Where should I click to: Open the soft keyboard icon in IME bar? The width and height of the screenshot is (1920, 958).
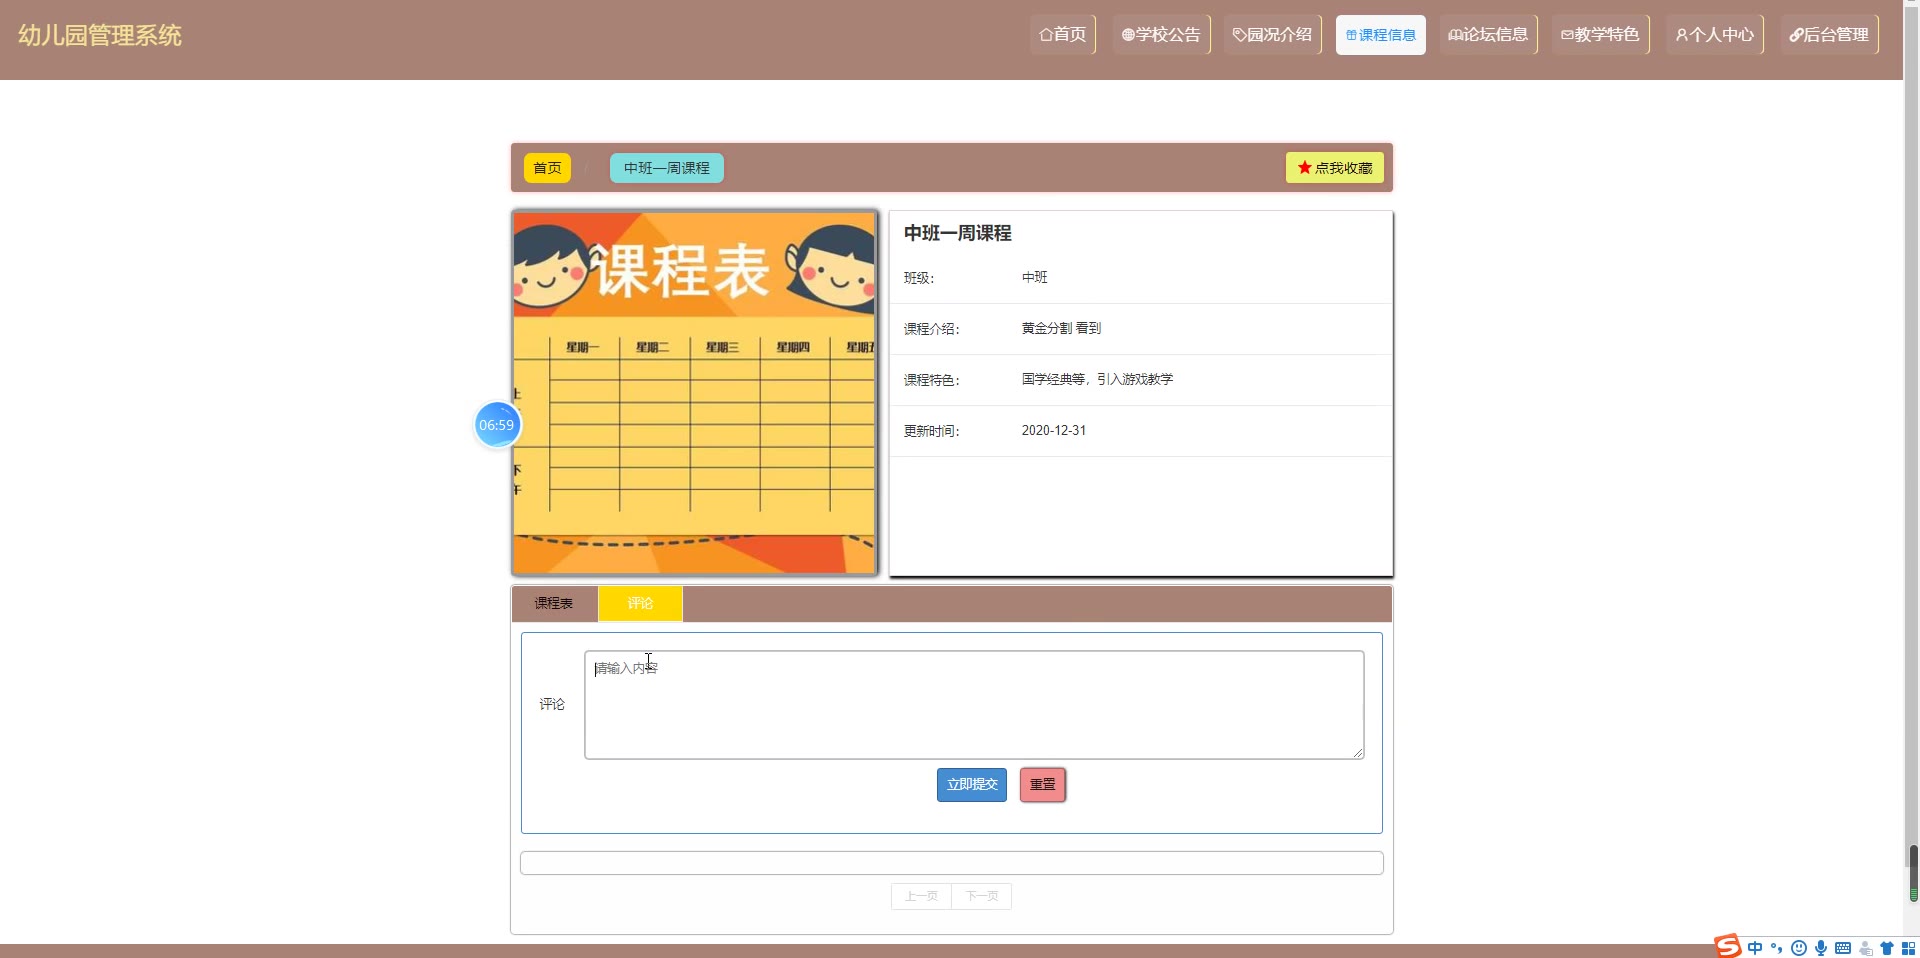pyautogui.click(x=1843, y=948)
